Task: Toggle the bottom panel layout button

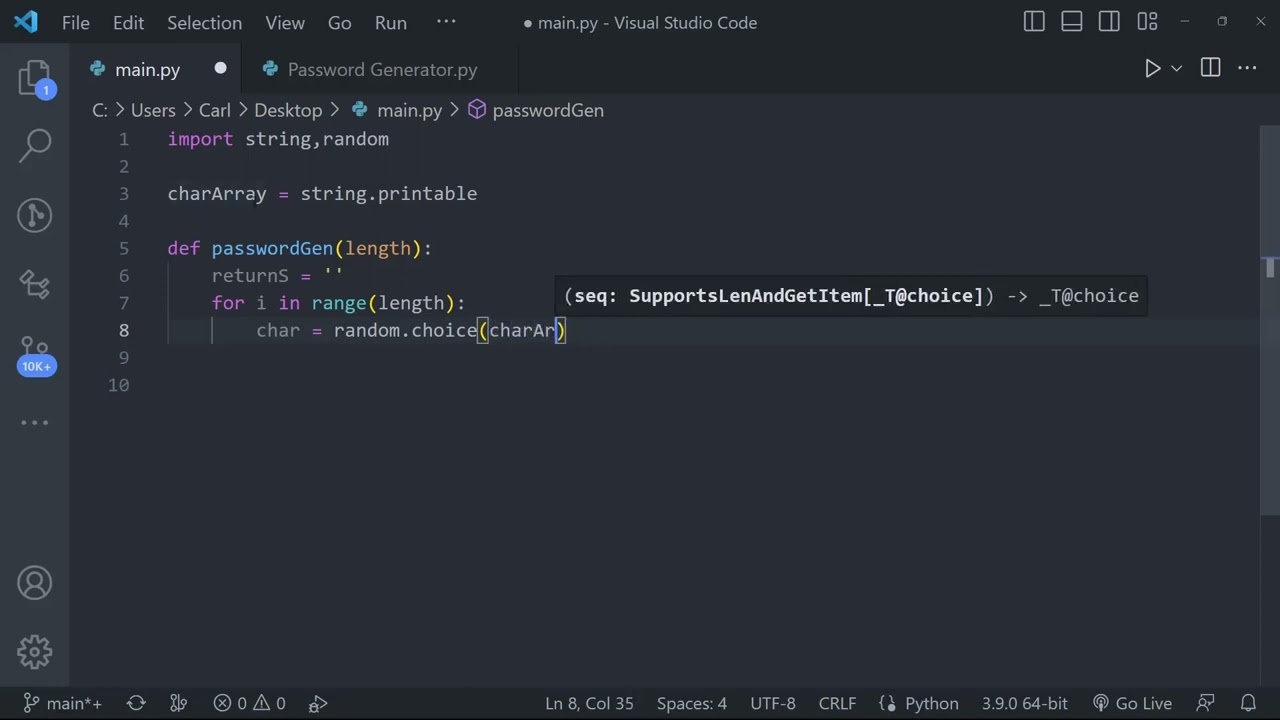Action: click(x=1071, y=22)
